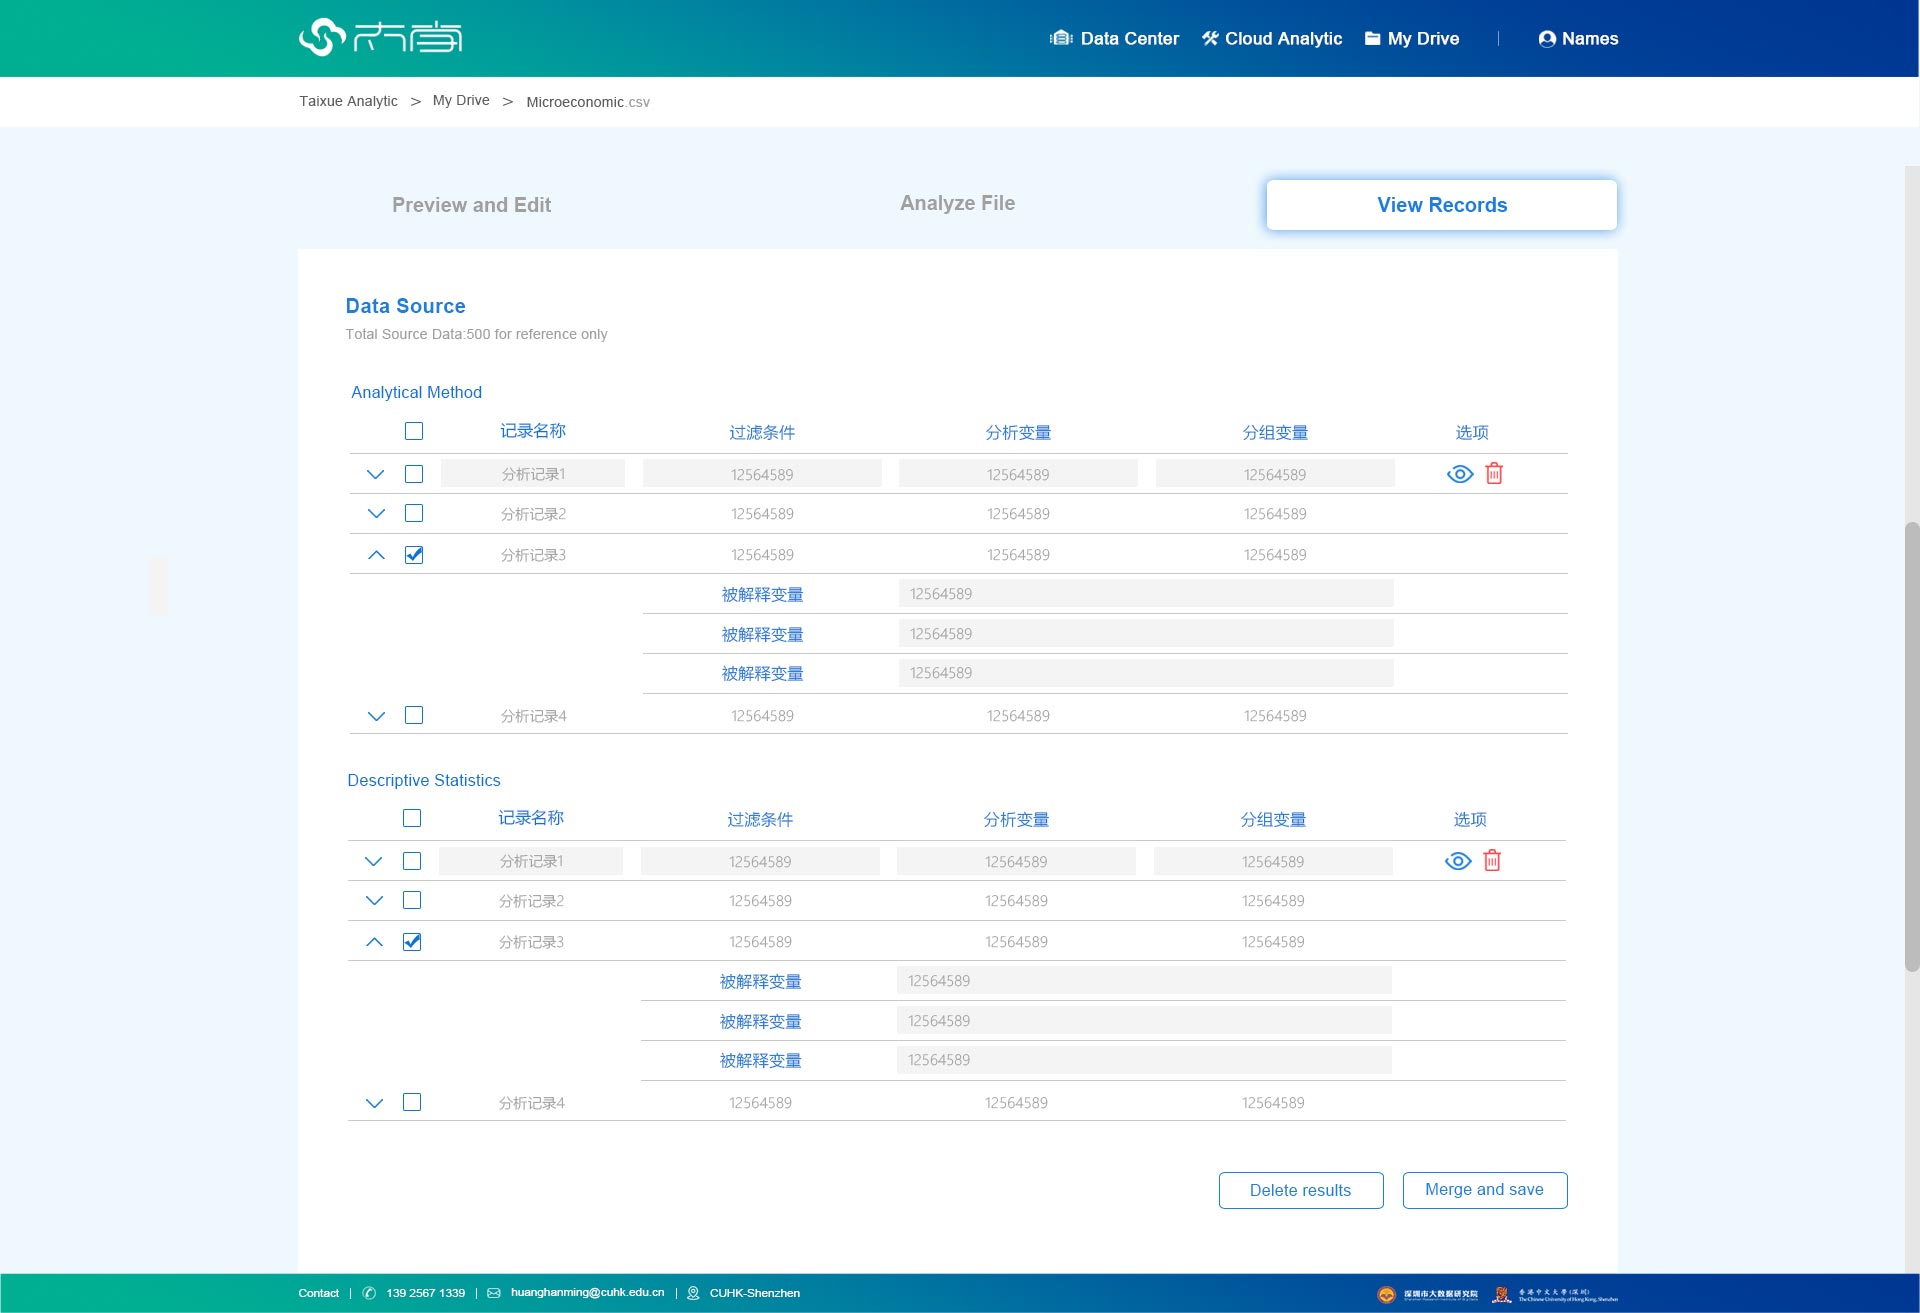Viewport: 1920px width, 1313px height.
Task: Expand 分析记录2 row in Analytical Method
Action: [x=376, y=514]
